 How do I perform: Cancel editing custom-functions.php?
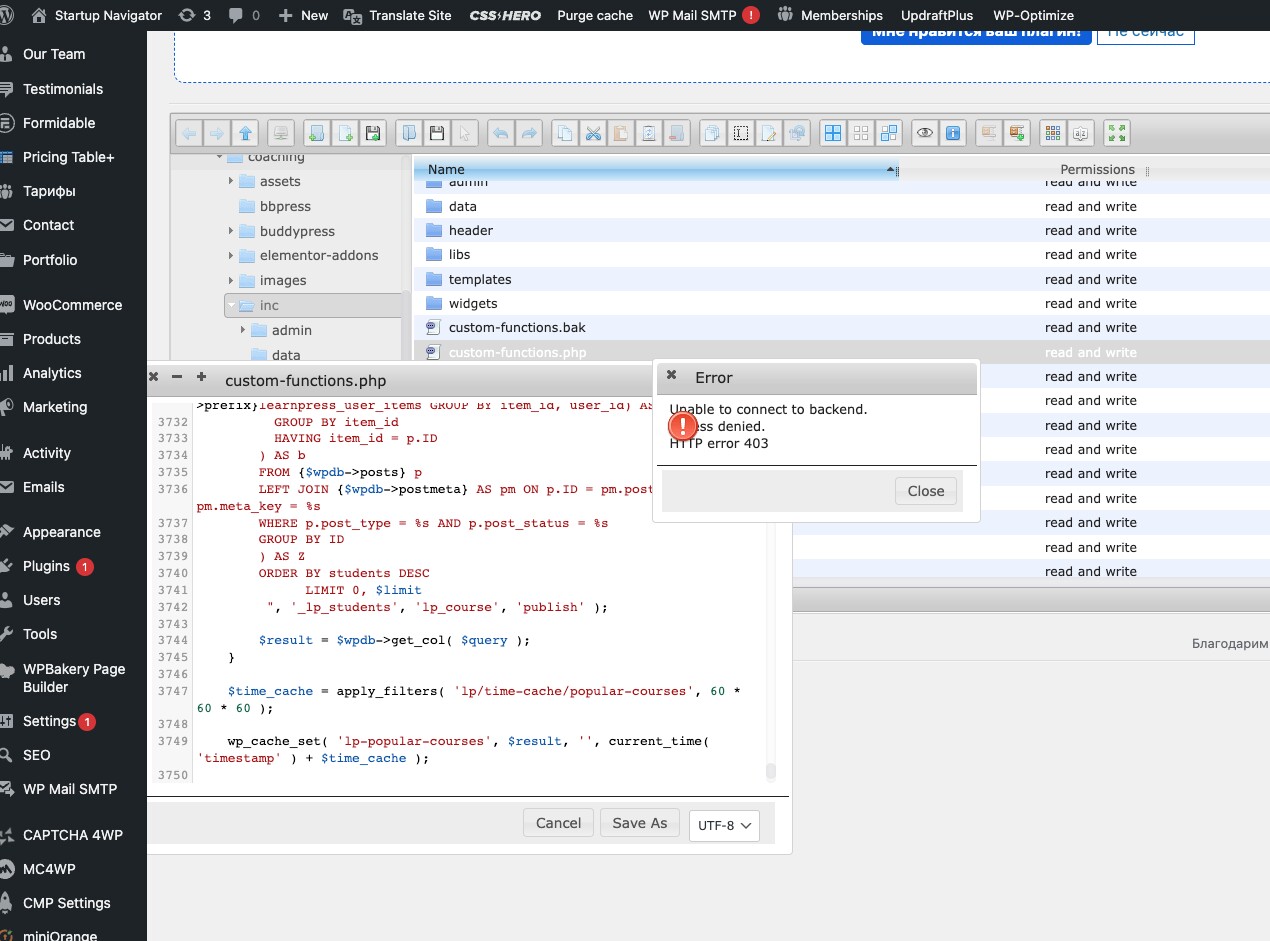tap(558, 823)
